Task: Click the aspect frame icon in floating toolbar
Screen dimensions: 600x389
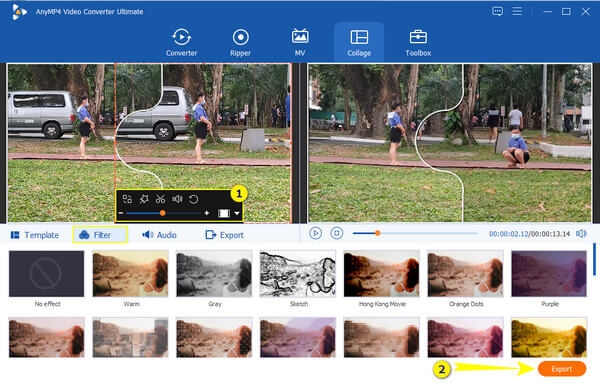Action: (x=223, y=213)
